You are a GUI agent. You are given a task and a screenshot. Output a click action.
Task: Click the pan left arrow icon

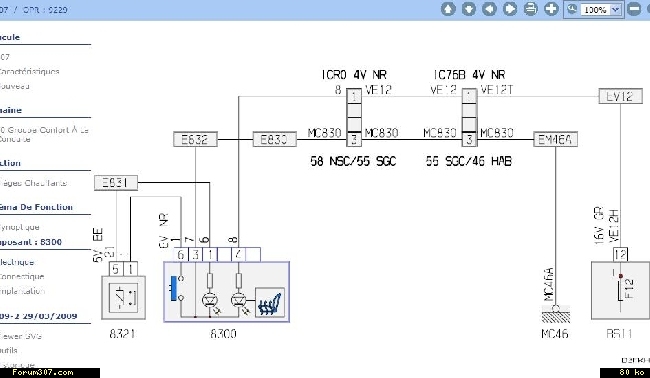[490, 9]
